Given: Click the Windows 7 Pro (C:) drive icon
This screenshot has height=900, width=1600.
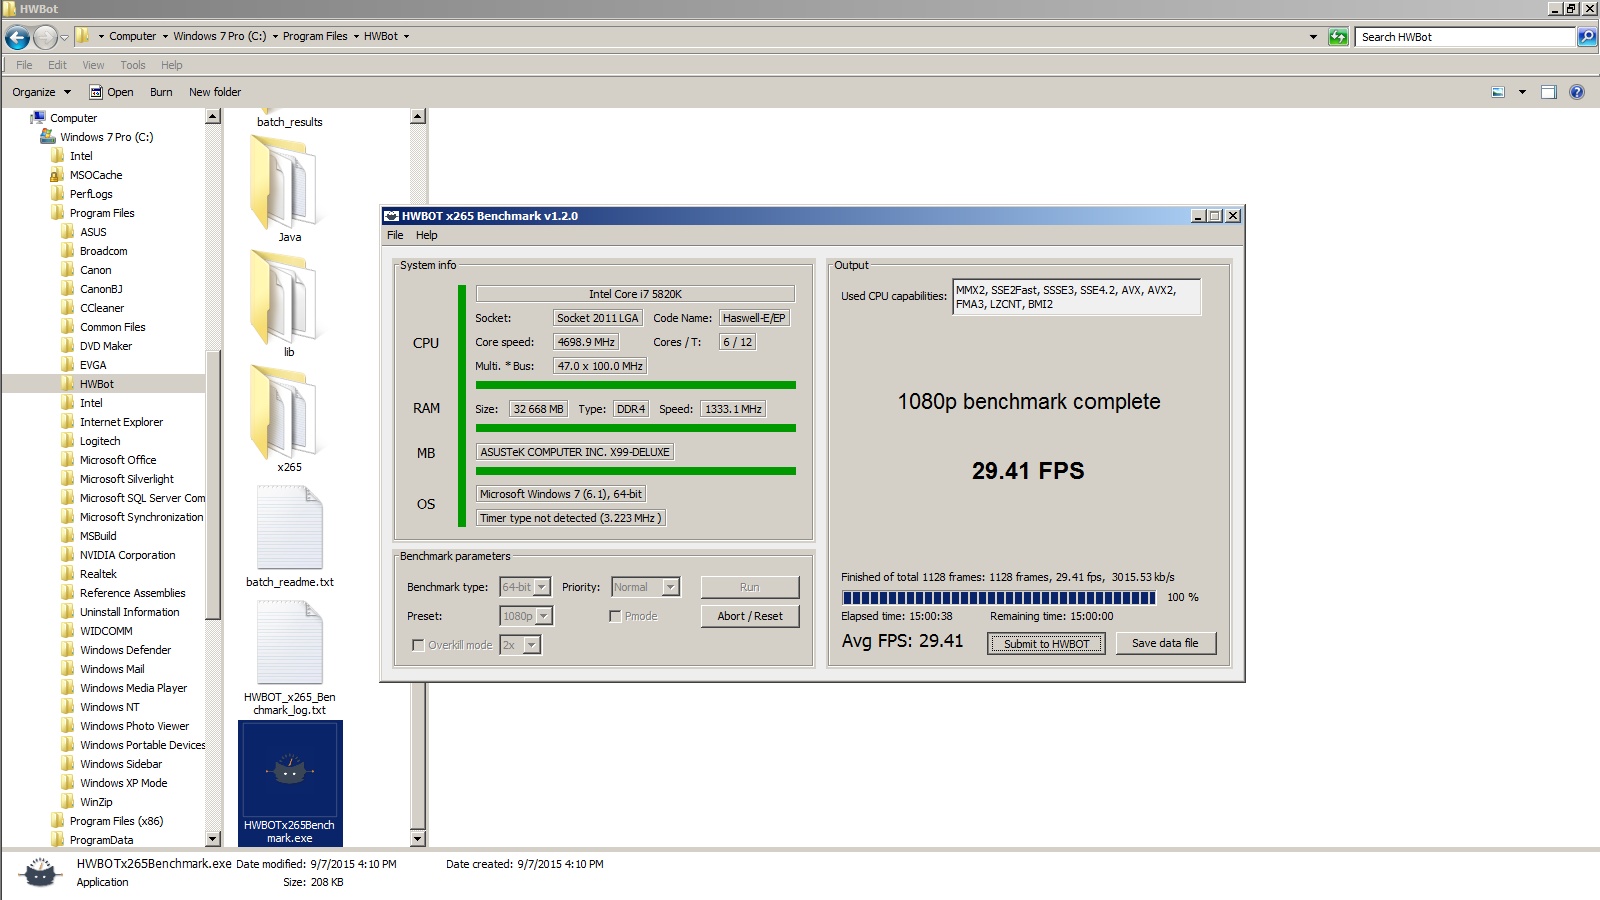Looking at the screenshot, I should point(48,137).
